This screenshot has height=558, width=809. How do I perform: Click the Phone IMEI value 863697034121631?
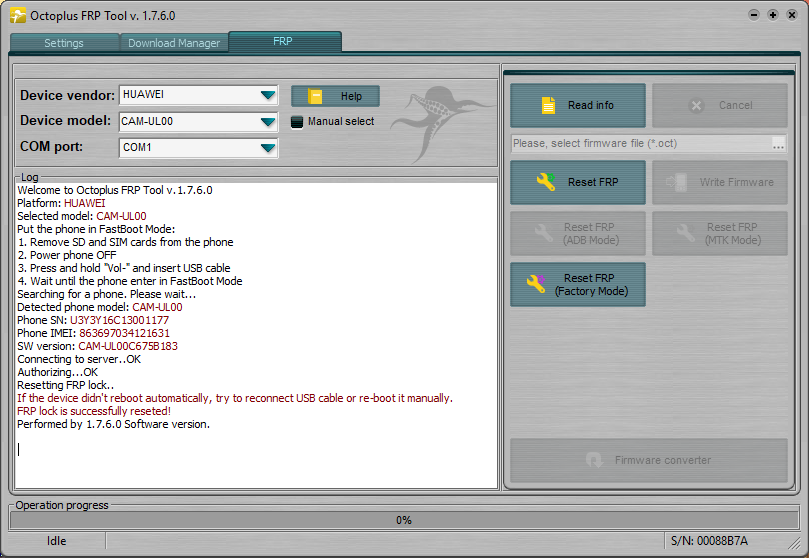[x=124, y=333]
